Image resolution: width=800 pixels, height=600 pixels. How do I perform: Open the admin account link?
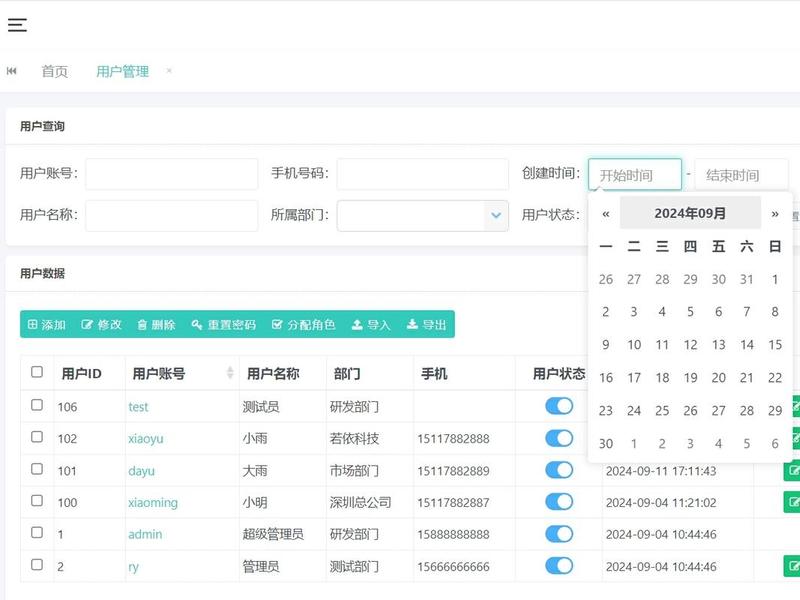(x=145, y=534)
